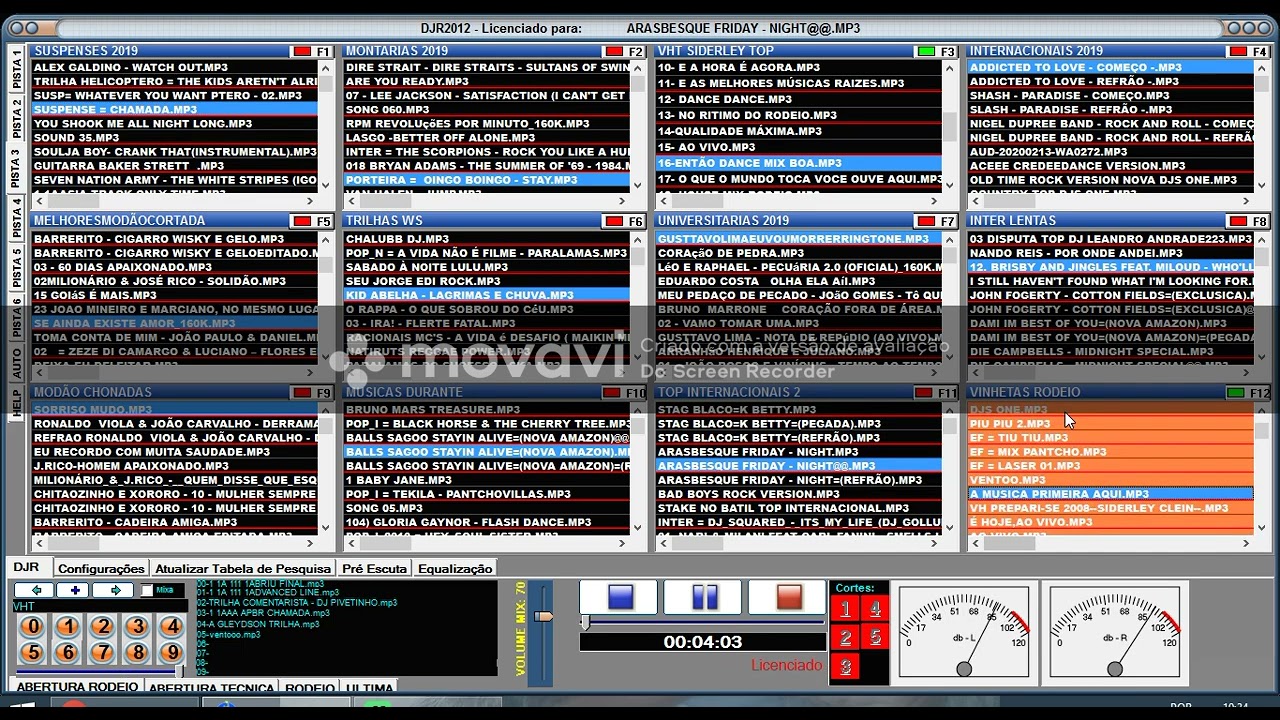Click scroll-up arrow in MONTARIAS 2019 list
This screenshot has width=1280, height=720.
tap(638, 67)
